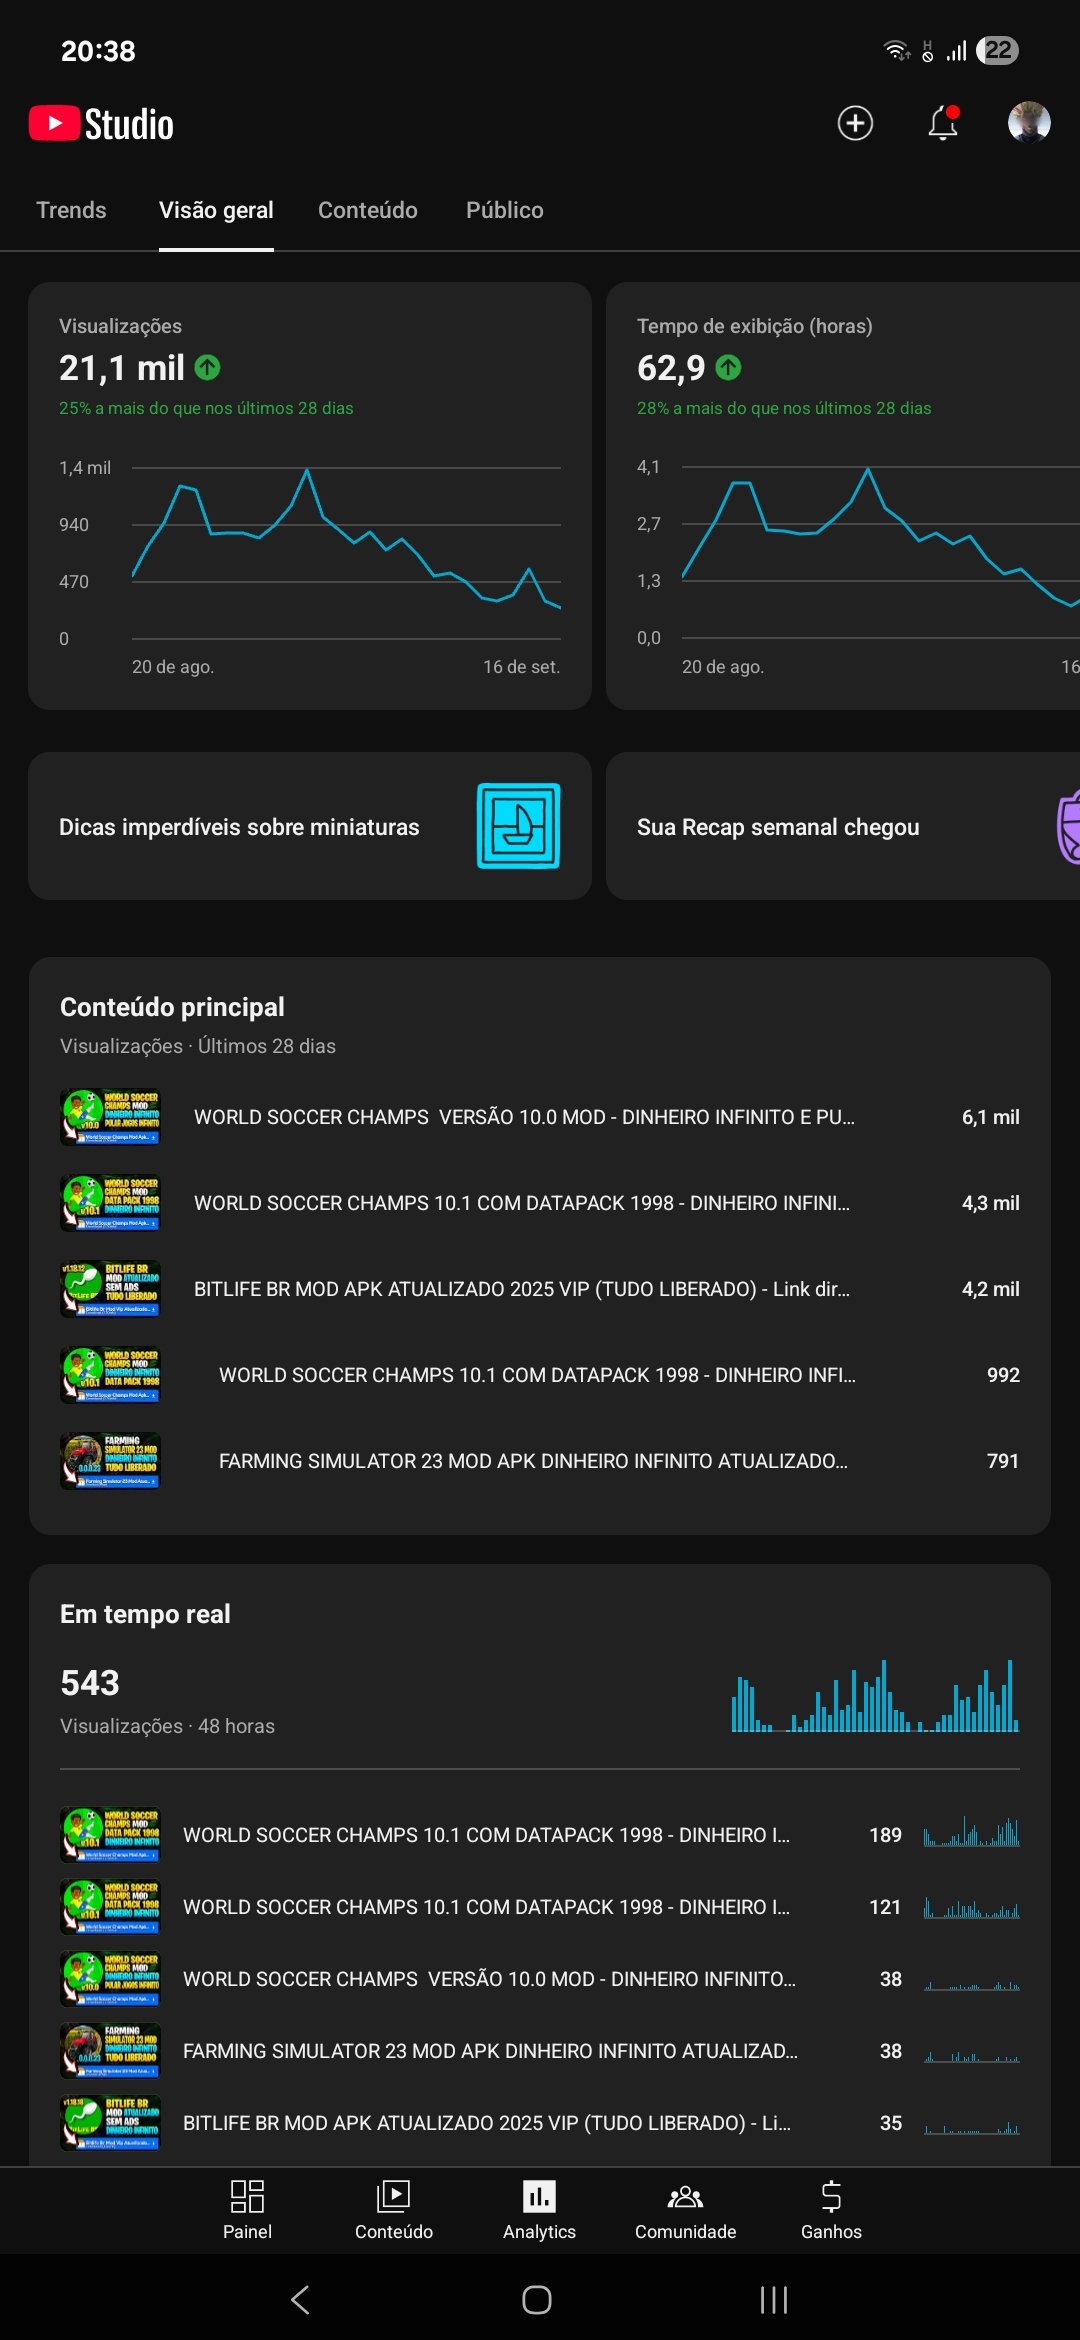Open Dicas imperdíveis sobre miniaturas card
This screenshot has height=2340, width=1080.
310,826
